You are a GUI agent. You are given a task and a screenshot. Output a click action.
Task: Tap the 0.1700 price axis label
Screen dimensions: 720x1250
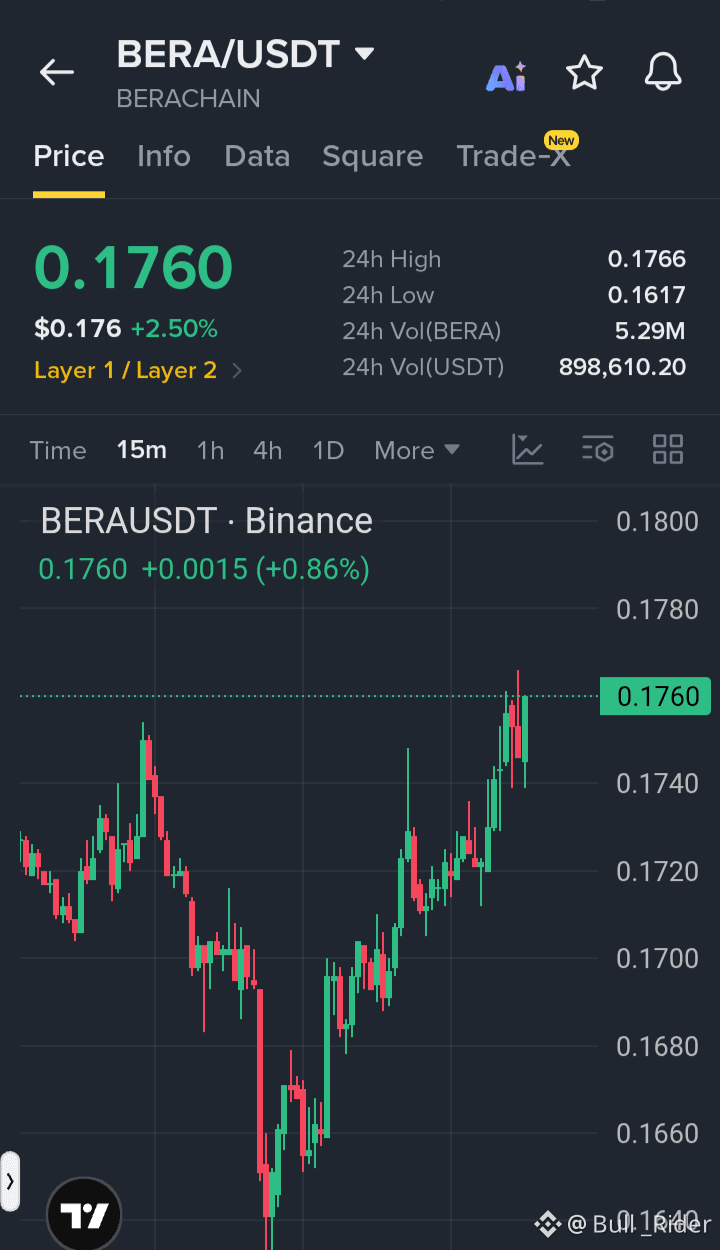[657, 958]
